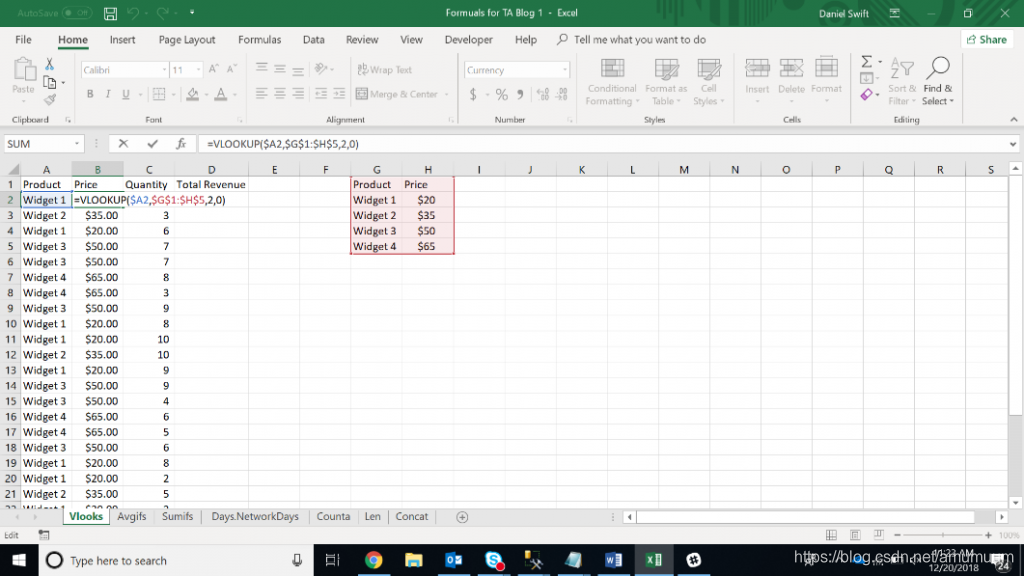This screenshot has height=576, width=1024.
Task: Open the Name Box dropdown showing SUM
Action: (x=76, y=144)
